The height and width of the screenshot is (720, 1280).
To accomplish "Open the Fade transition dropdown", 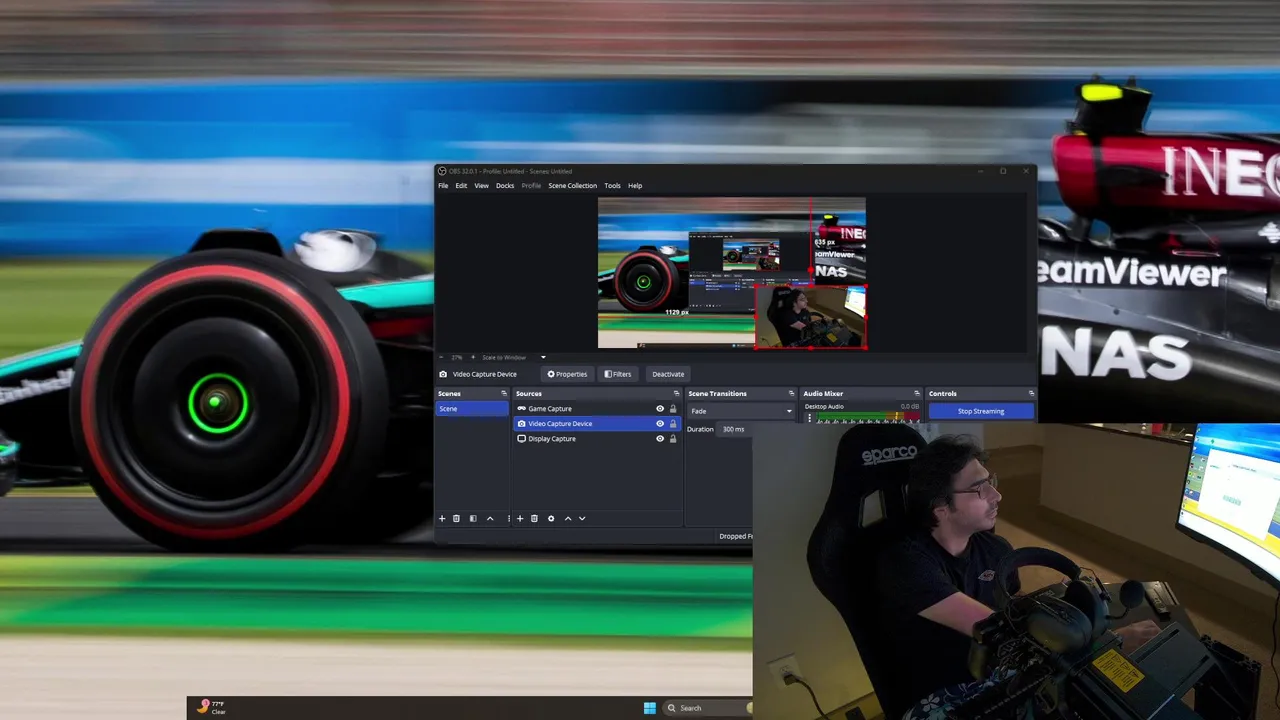I will point(741,411).
